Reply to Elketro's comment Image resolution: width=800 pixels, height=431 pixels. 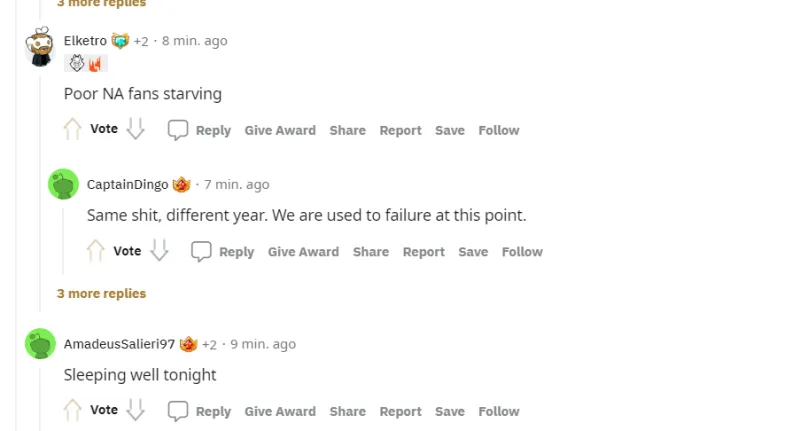coord(199,130)
